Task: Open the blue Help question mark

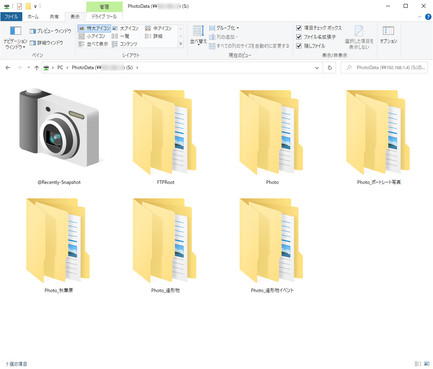Action: (428, 17)
